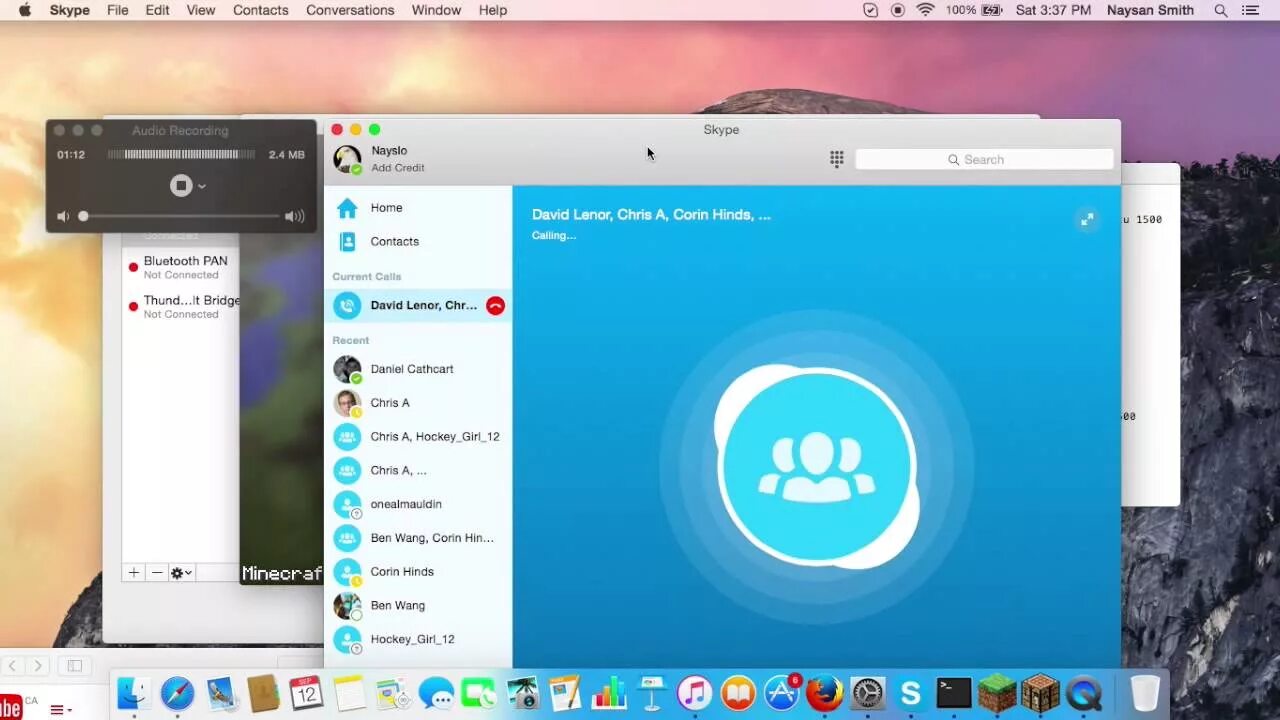Click in the Skype search field

(x=984, y=160)
